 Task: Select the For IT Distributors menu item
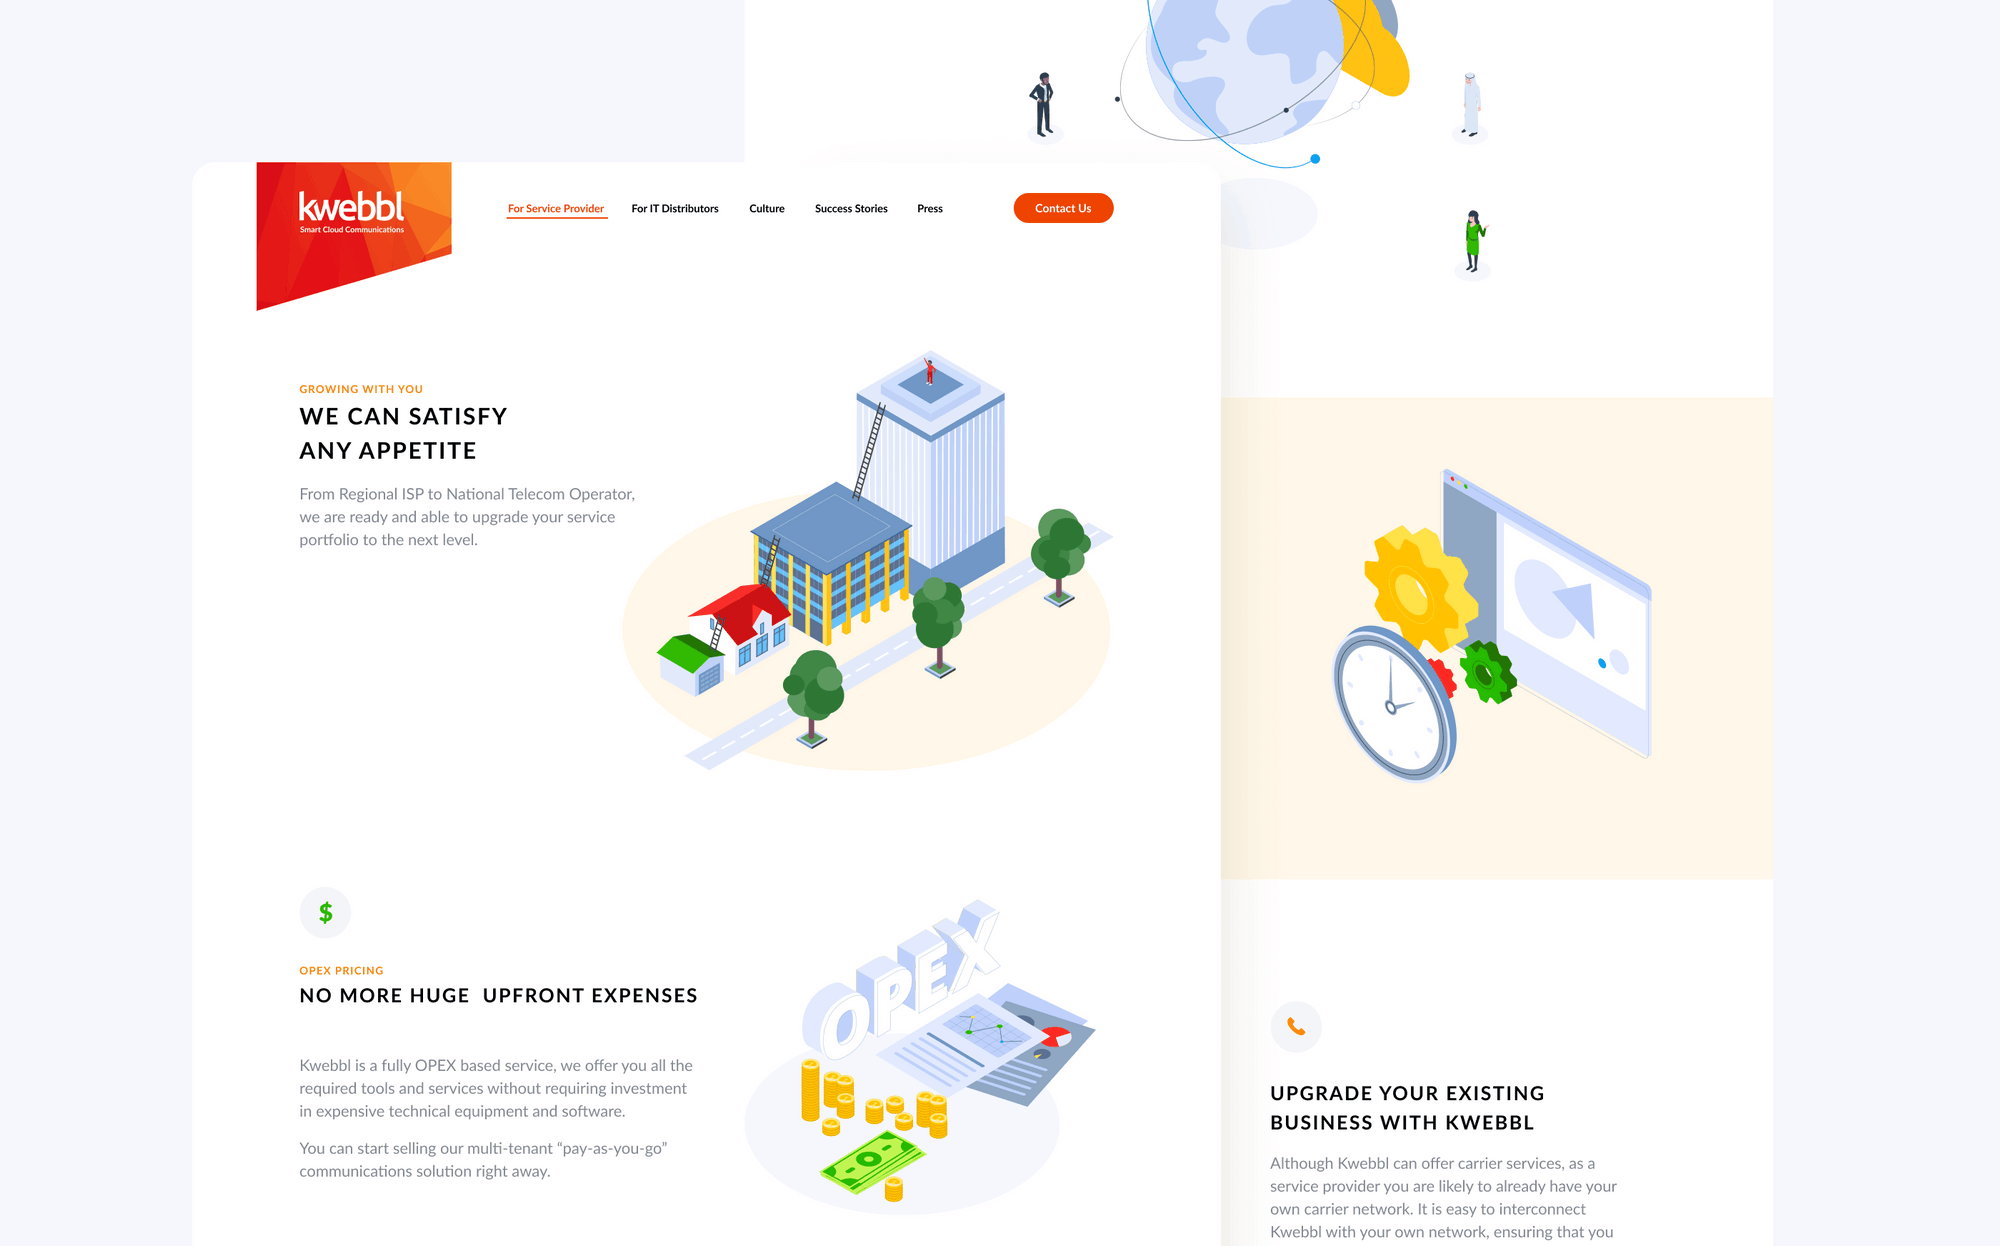click(x=677, y=208)
